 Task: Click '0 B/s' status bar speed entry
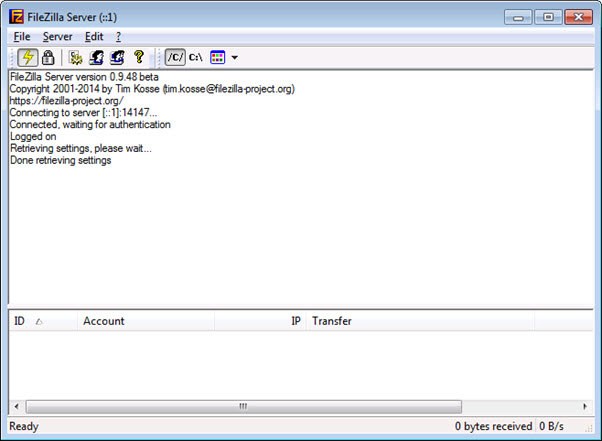tap(551, 426)
